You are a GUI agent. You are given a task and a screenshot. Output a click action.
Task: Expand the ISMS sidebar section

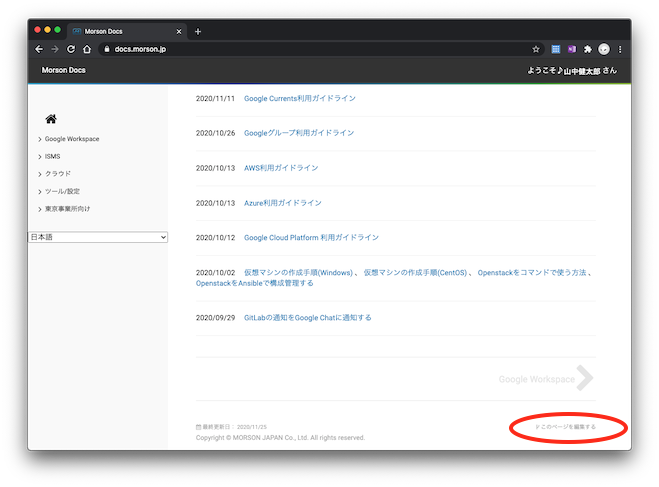tap(52, 157)
